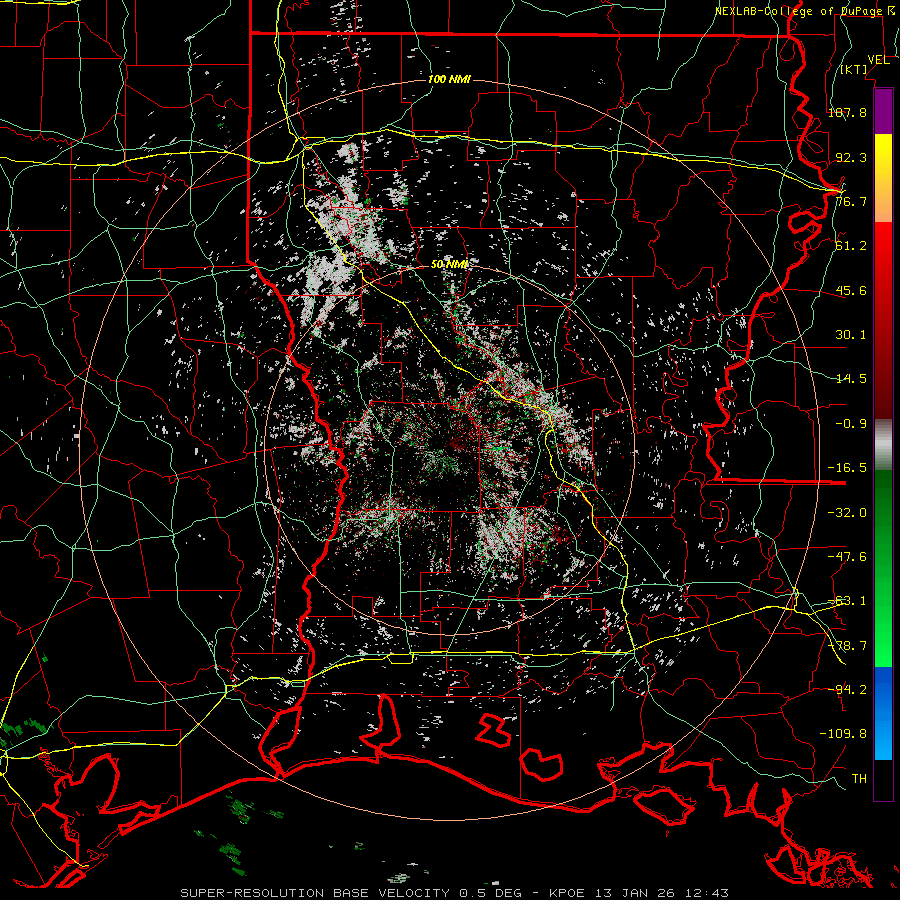Select the -94.2 legend value
This screenshot has width=900, height=900.
point(847,690)
